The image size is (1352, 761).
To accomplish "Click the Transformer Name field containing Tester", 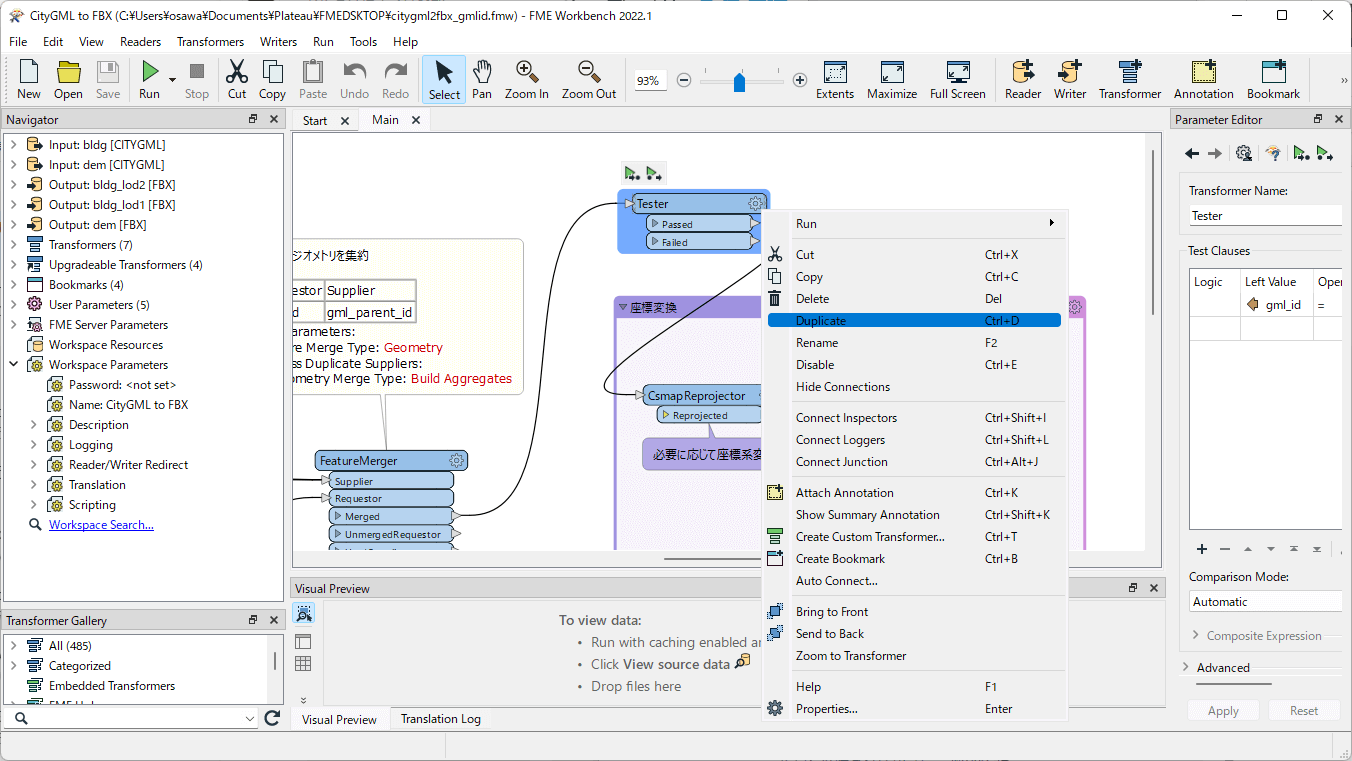I will pyautogui.click(x=1265, y=216).
